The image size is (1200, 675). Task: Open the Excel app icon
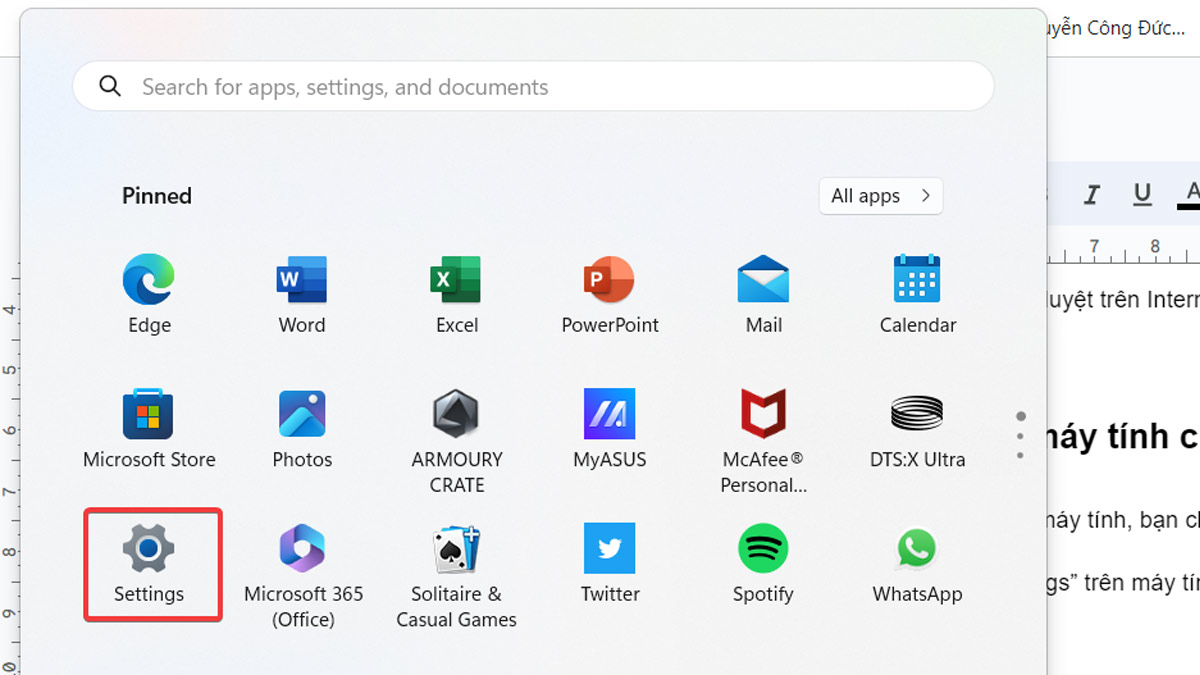click(x=456, y=280)
